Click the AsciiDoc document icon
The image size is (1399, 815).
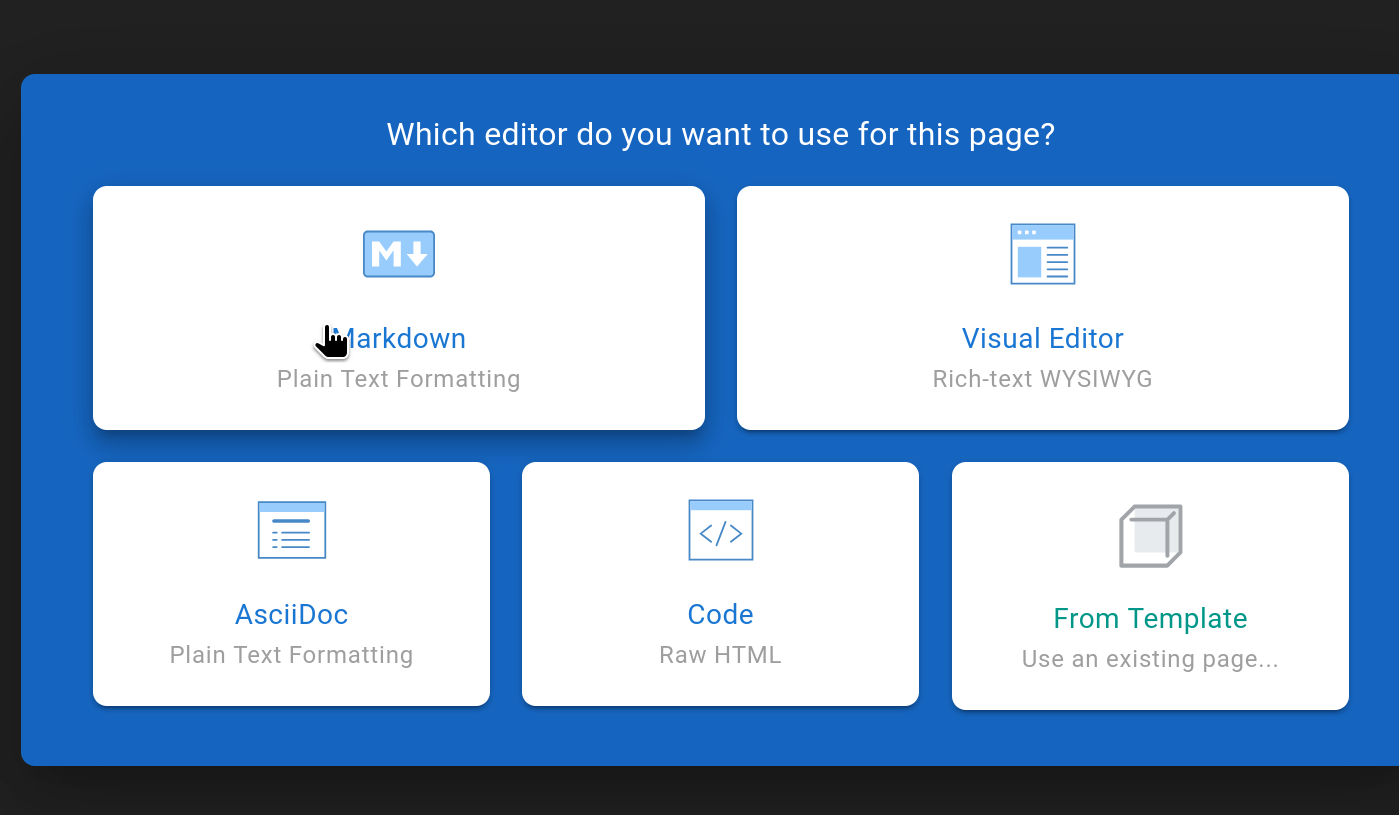tap(292, 530)
